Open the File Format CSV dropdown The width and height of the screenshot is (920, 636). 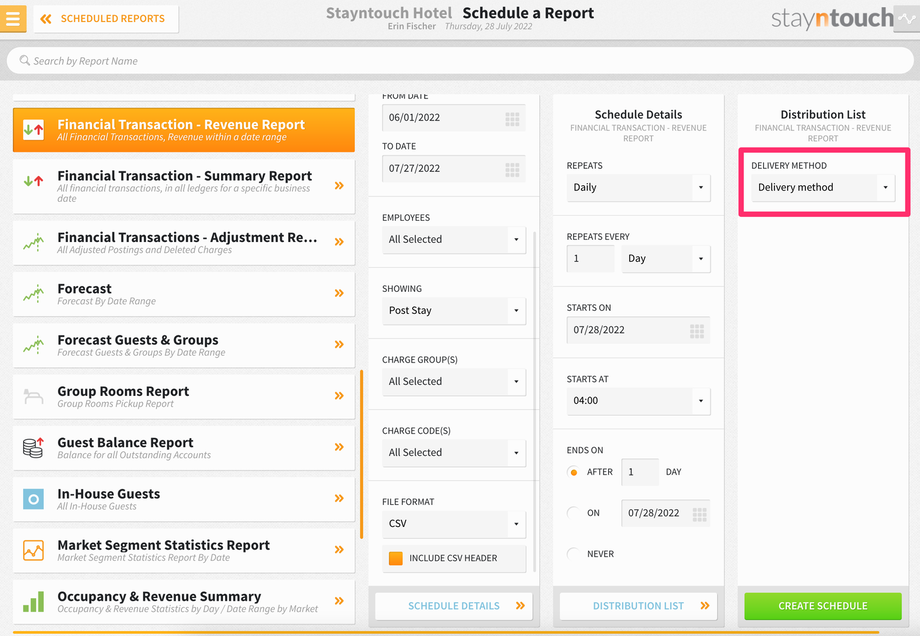pyautogui.click(x=454, y=523)
